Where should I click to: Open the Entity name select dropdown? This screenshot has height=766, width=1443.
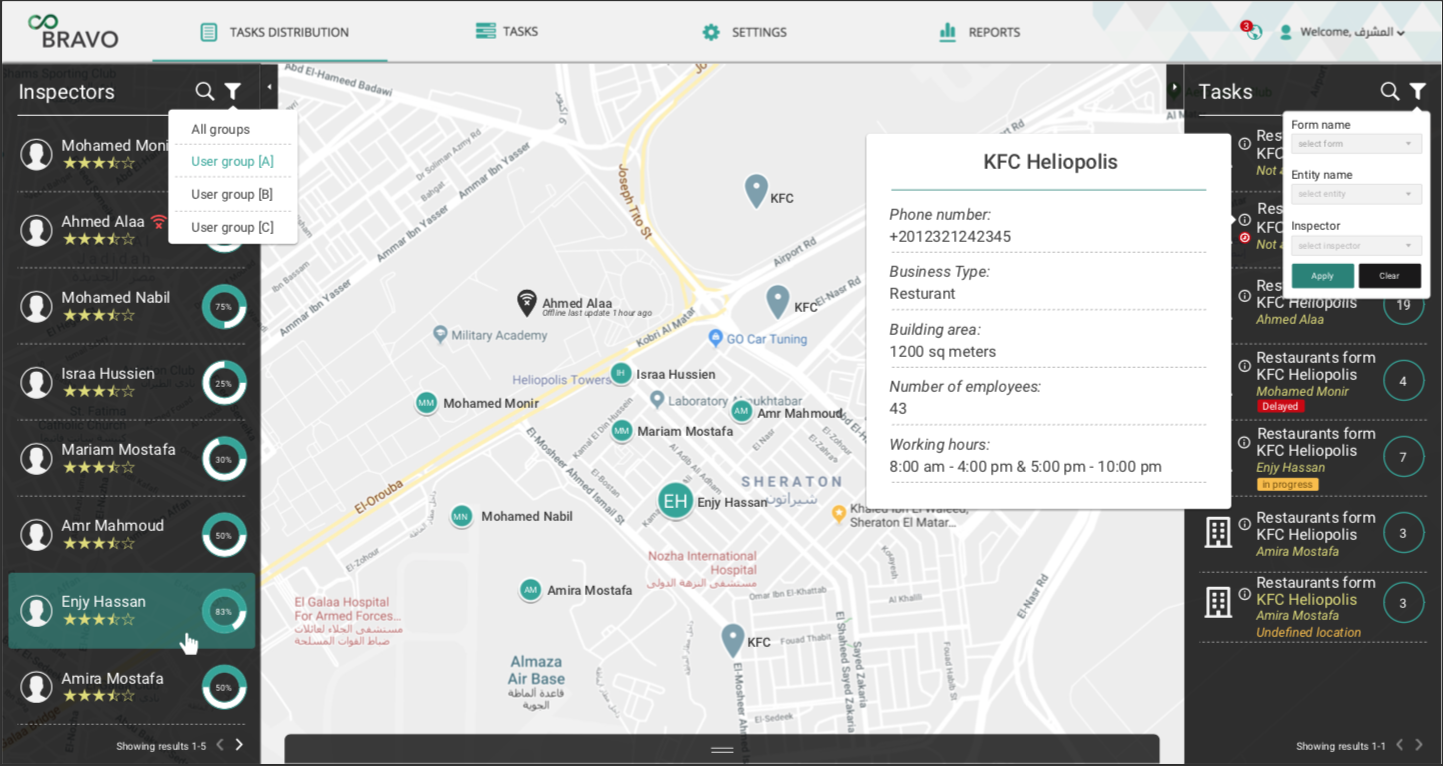point(1356,194)
